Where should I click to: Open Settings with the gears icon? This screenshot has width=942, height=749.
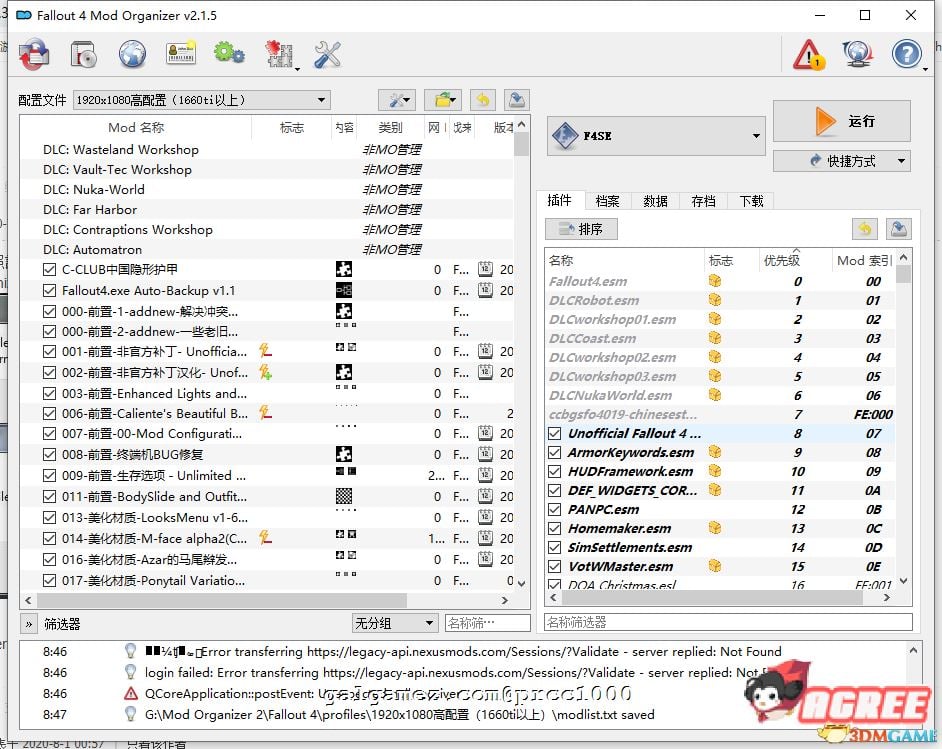[x=229, y=55]
